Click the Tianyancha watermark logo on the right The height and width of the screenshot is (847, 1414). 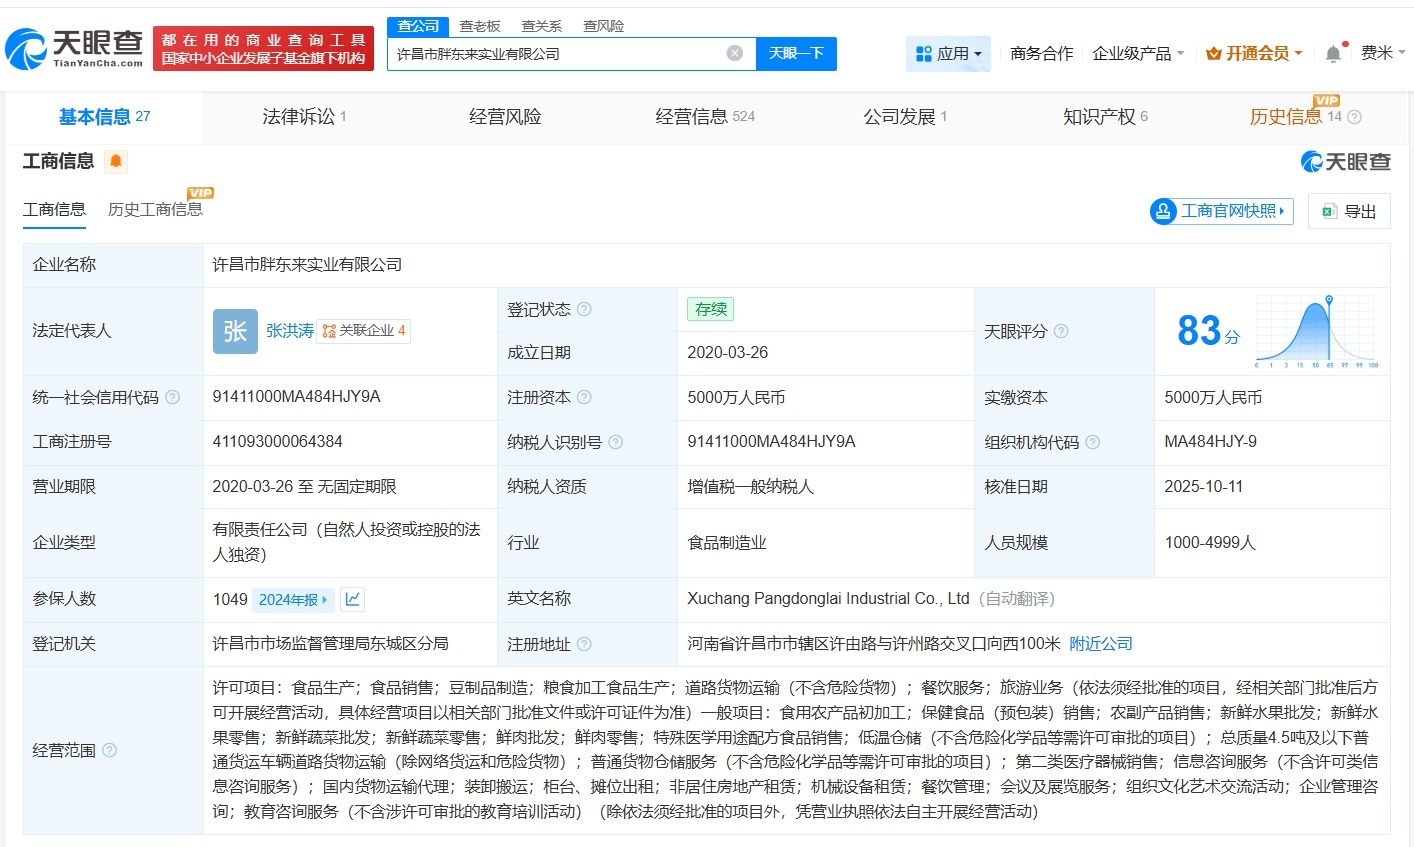(1345, 161)
